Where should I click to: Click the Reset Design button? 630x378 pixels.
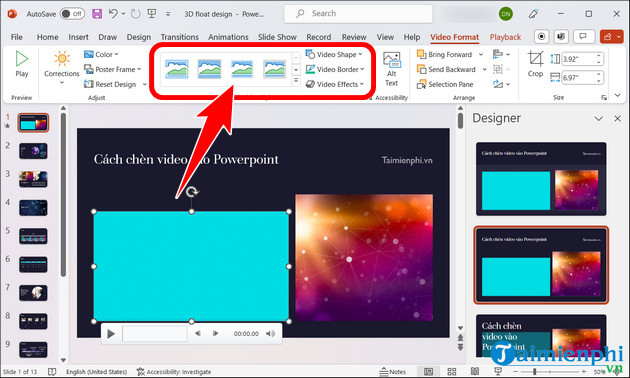point(110,84)
